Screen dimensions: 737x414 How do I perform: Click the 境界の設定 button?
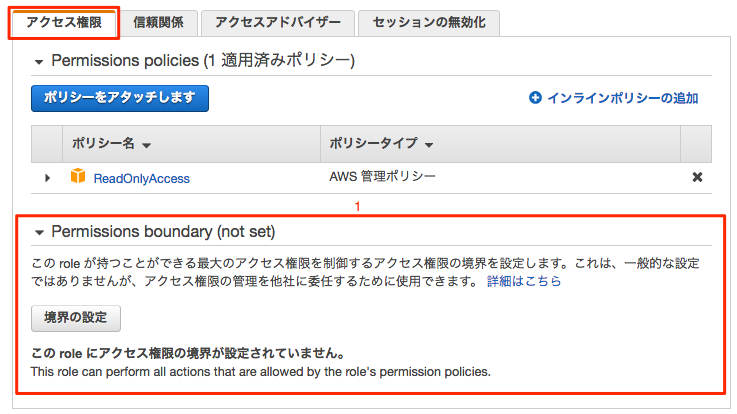point(76,318)
